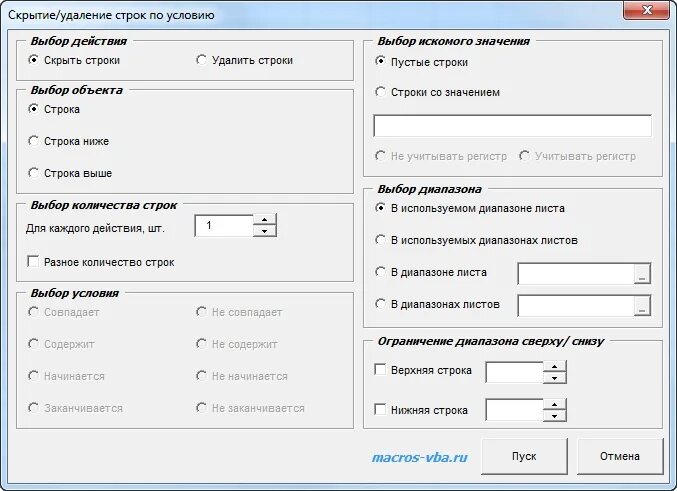Click up arrow for Нижняя строка spinner

pos(554,405)
